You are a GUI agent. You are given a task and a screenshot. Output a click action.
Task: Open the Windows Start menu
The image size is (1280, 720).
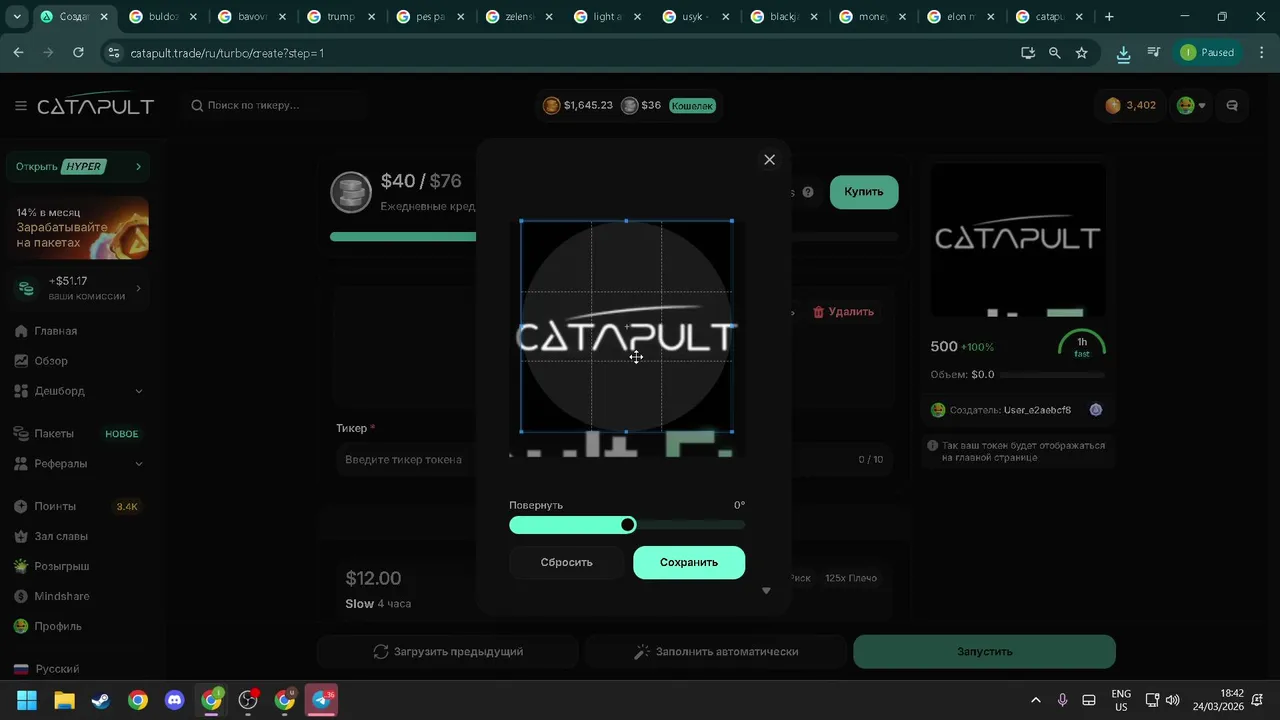pos(27,700)
